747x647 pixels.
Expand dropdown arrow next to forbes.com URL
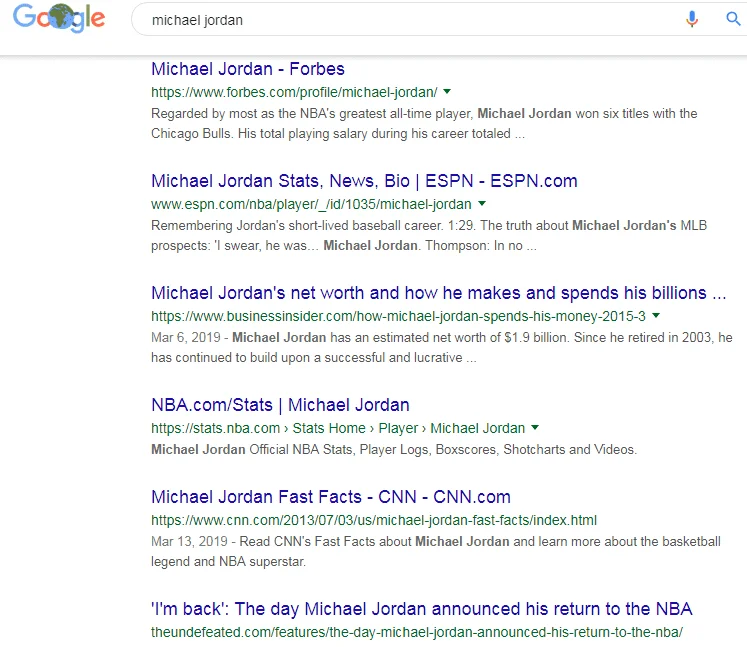(447, 91)
